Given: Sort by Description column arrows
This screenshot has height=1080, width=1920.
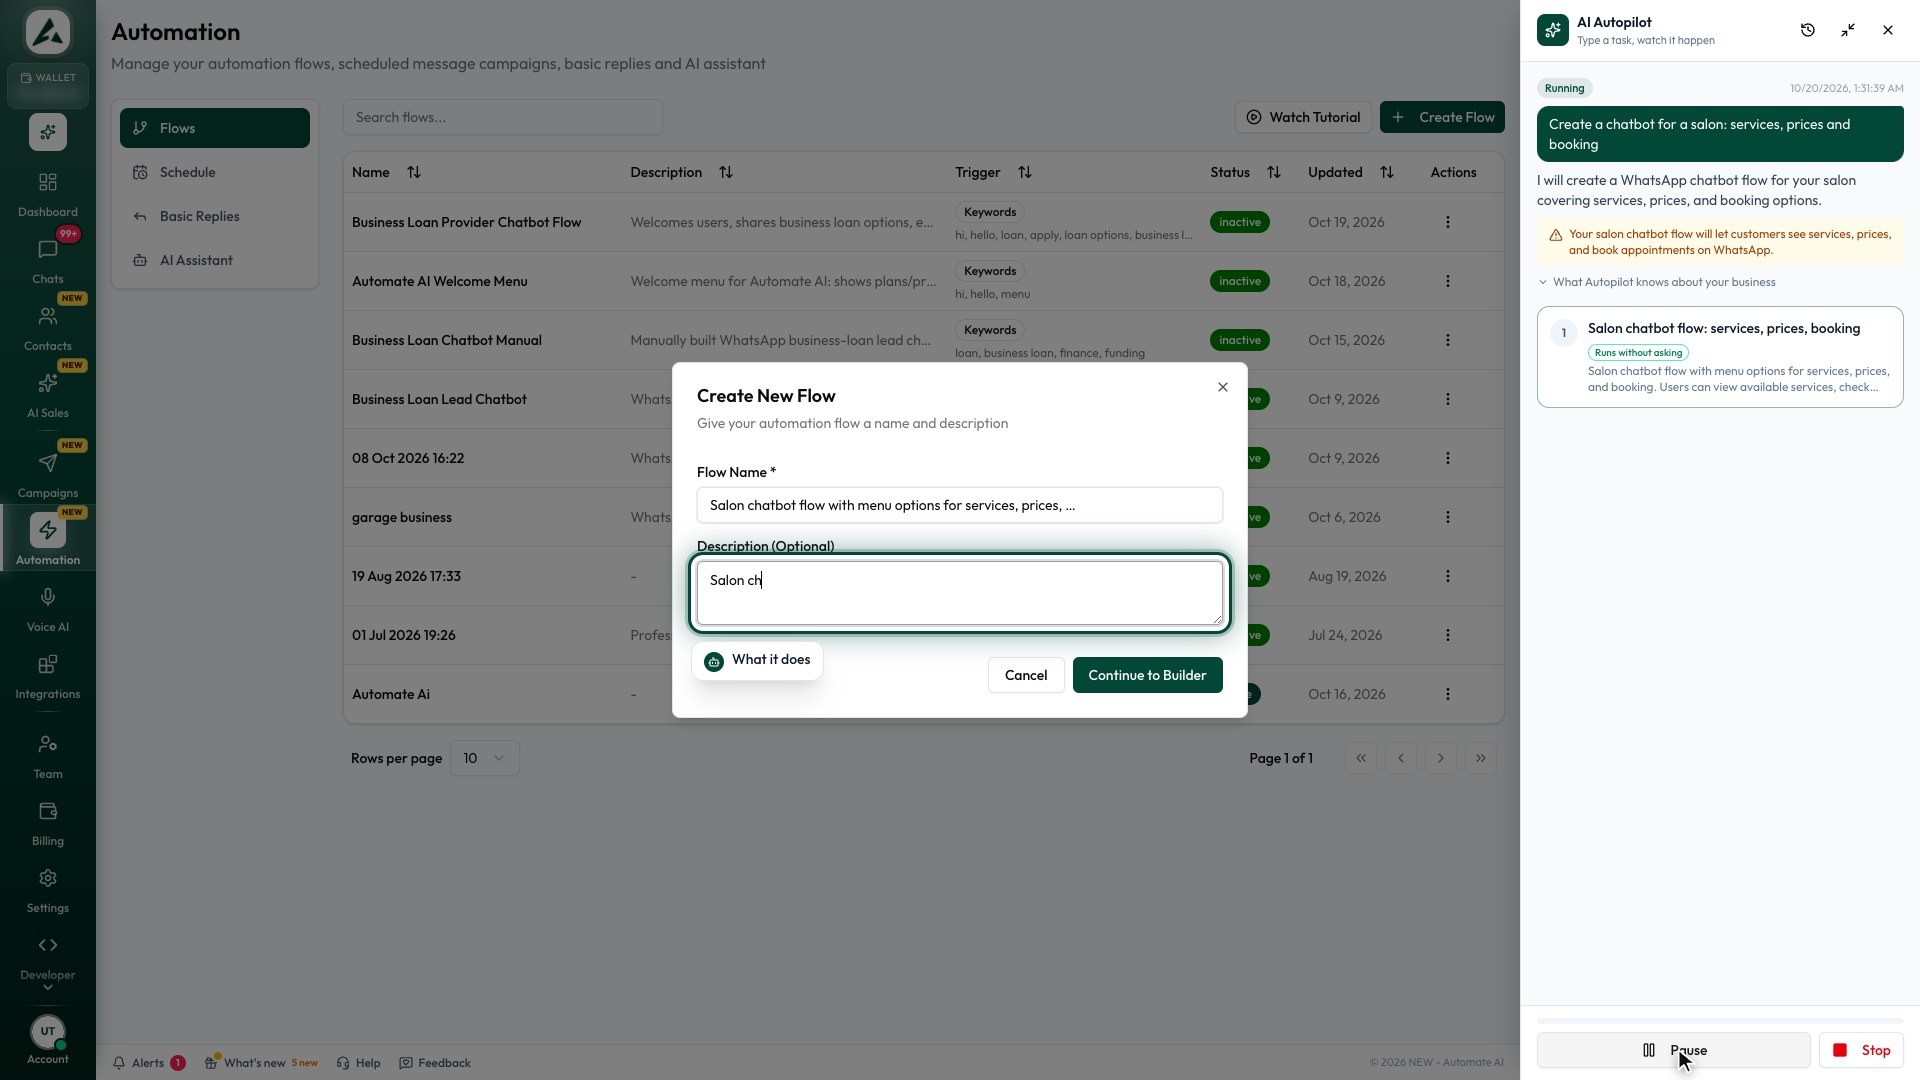Looking at the screenshot, I should [x=725, y=172].
